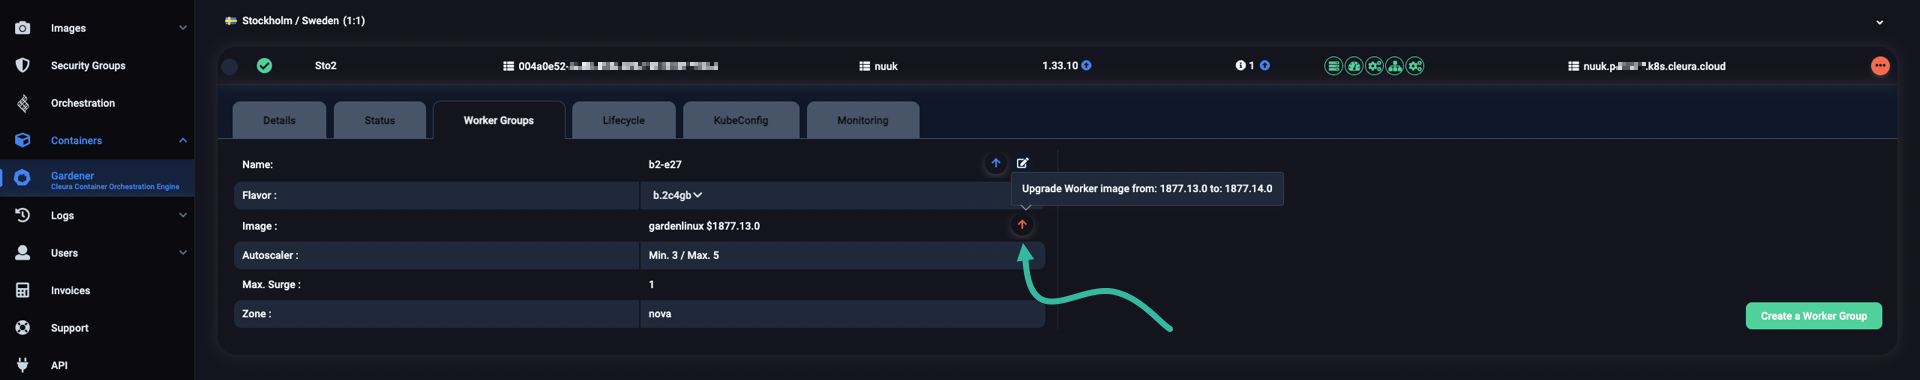Expand the Images sidebar chevron
The image size is (1920, 380).
tap(182, 28)
